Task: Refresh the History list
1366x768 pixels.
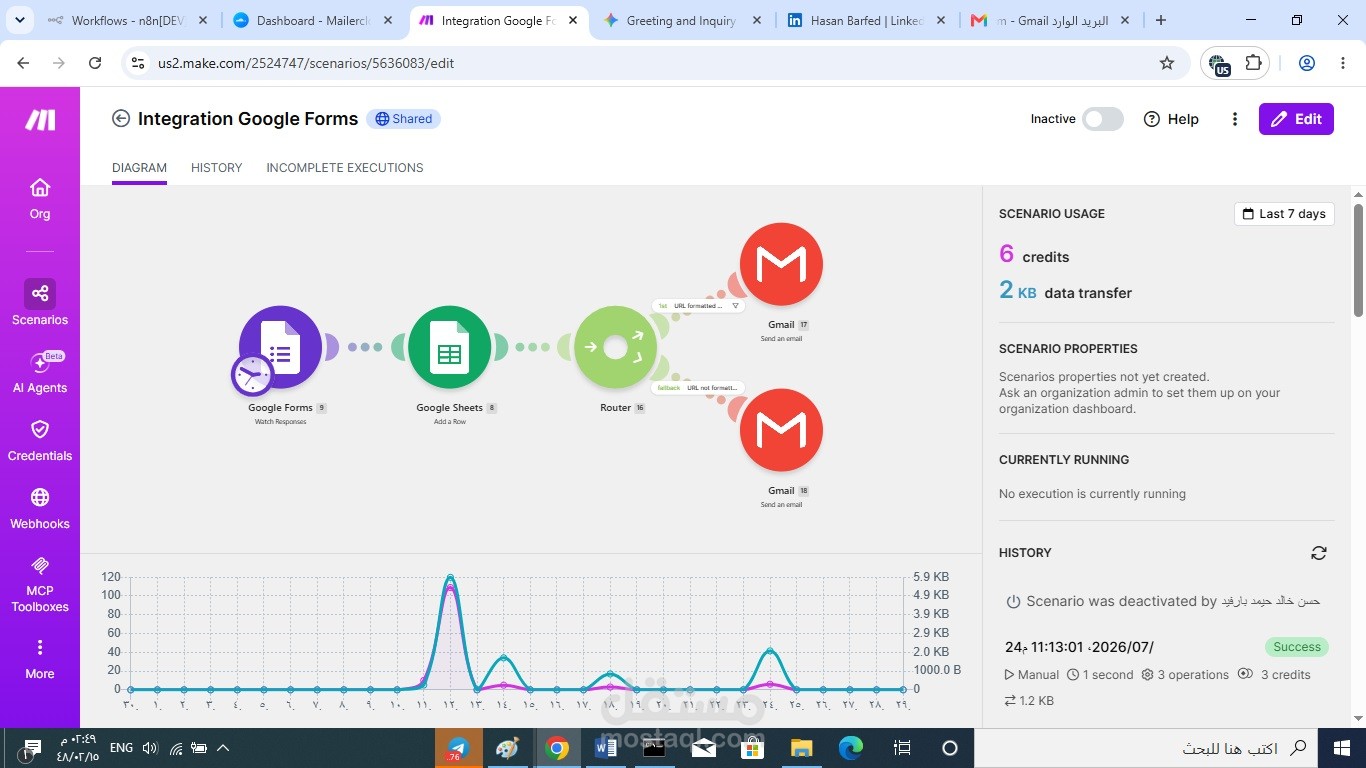Action: click(x=1319, y=553)
